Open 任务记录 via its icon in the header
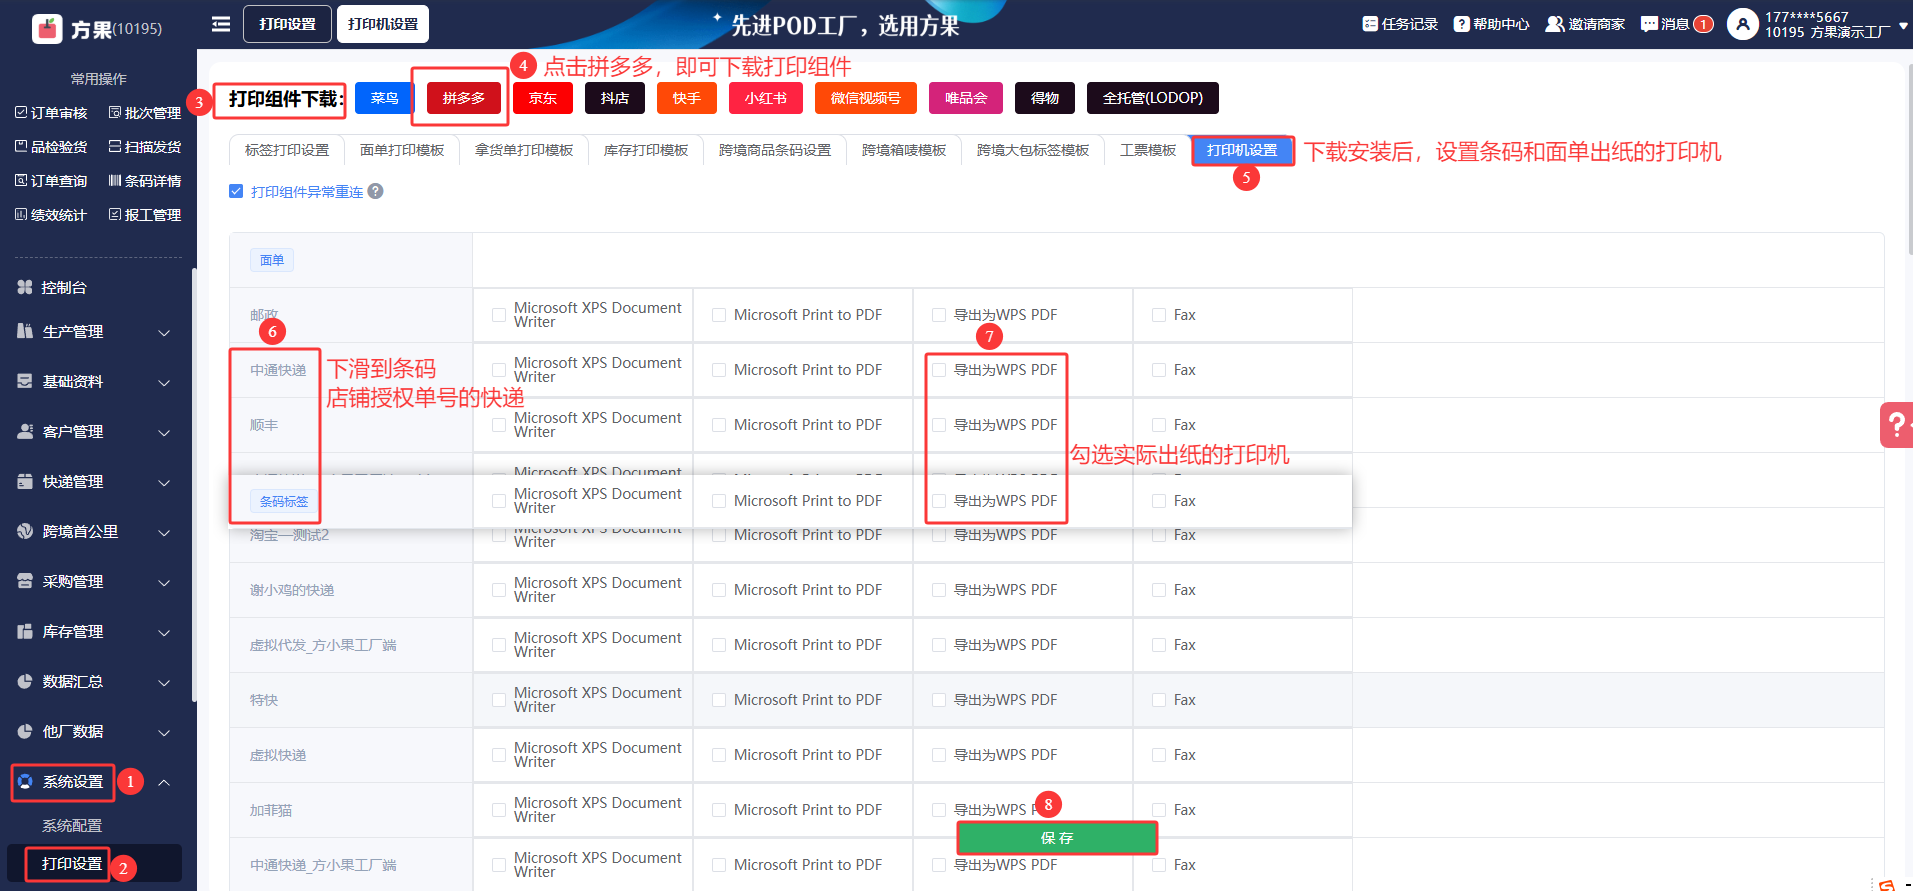This screenshot has width=1913, height=891. 1370,24
